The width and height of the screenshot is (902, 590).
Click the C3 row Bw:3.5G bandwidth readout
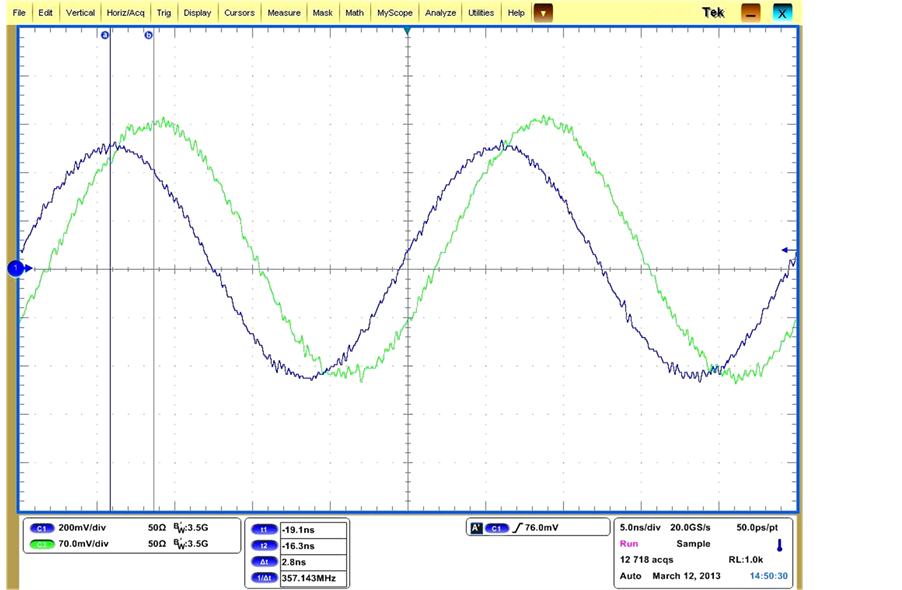[191, 543]
